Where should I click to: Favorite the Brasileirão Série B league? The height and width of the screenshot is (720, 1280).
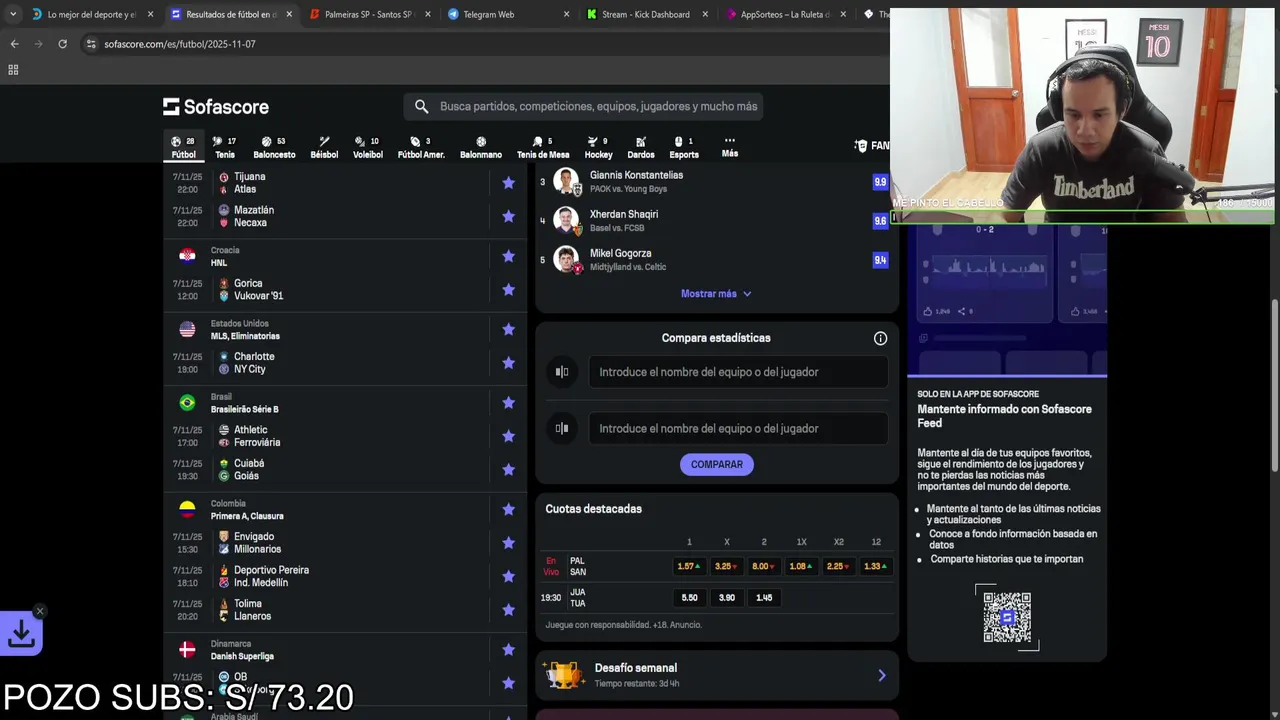pyautogui.click(x=508, y=402)
